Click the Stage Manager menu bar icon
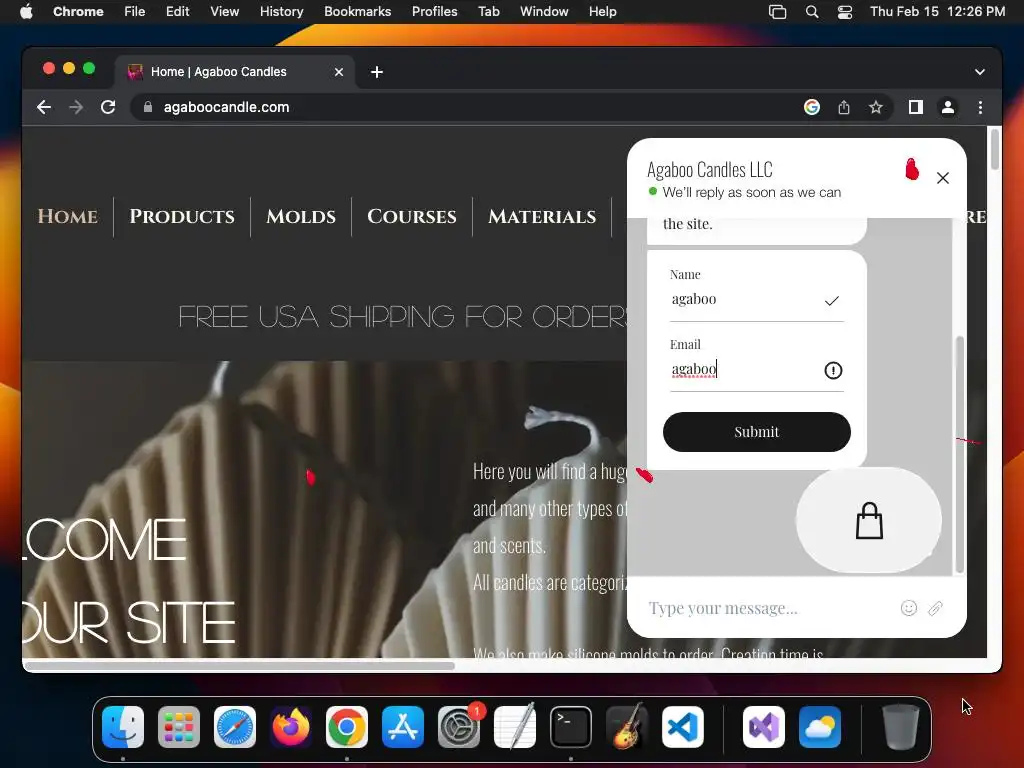 pos(777,12)
